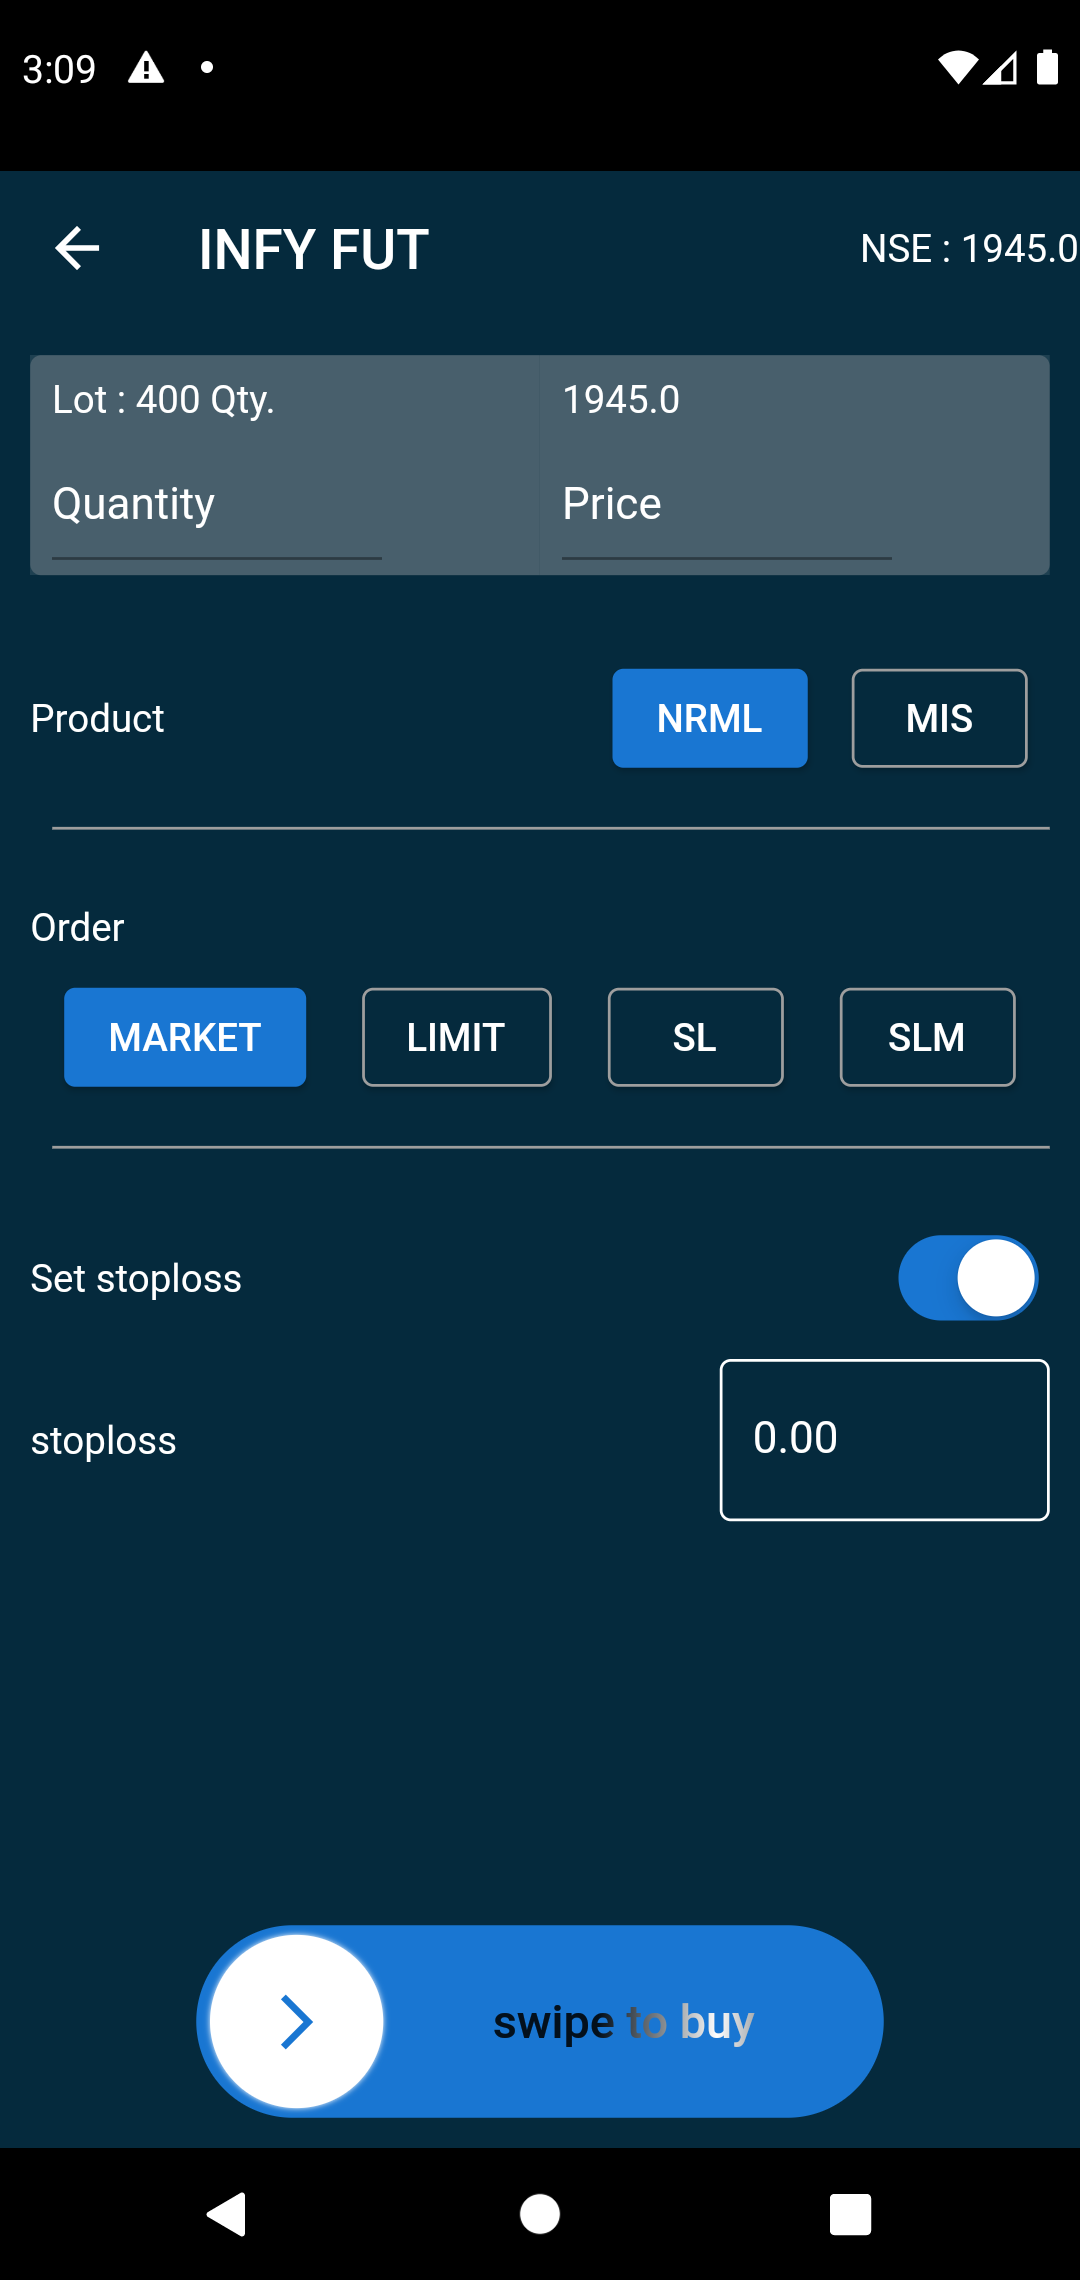Tap the NSE : 1945.0 price label
The height and width of the screenshot is (2280, 1080).
click(x=969, y=249)
